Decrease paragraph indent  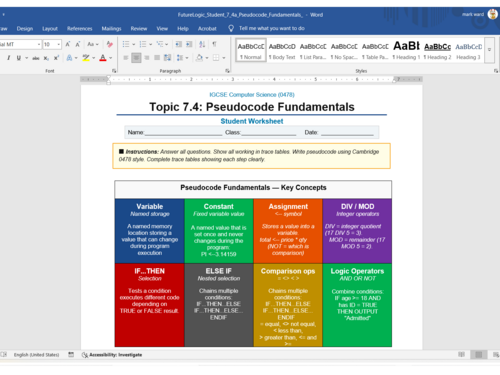coord(179,44)
